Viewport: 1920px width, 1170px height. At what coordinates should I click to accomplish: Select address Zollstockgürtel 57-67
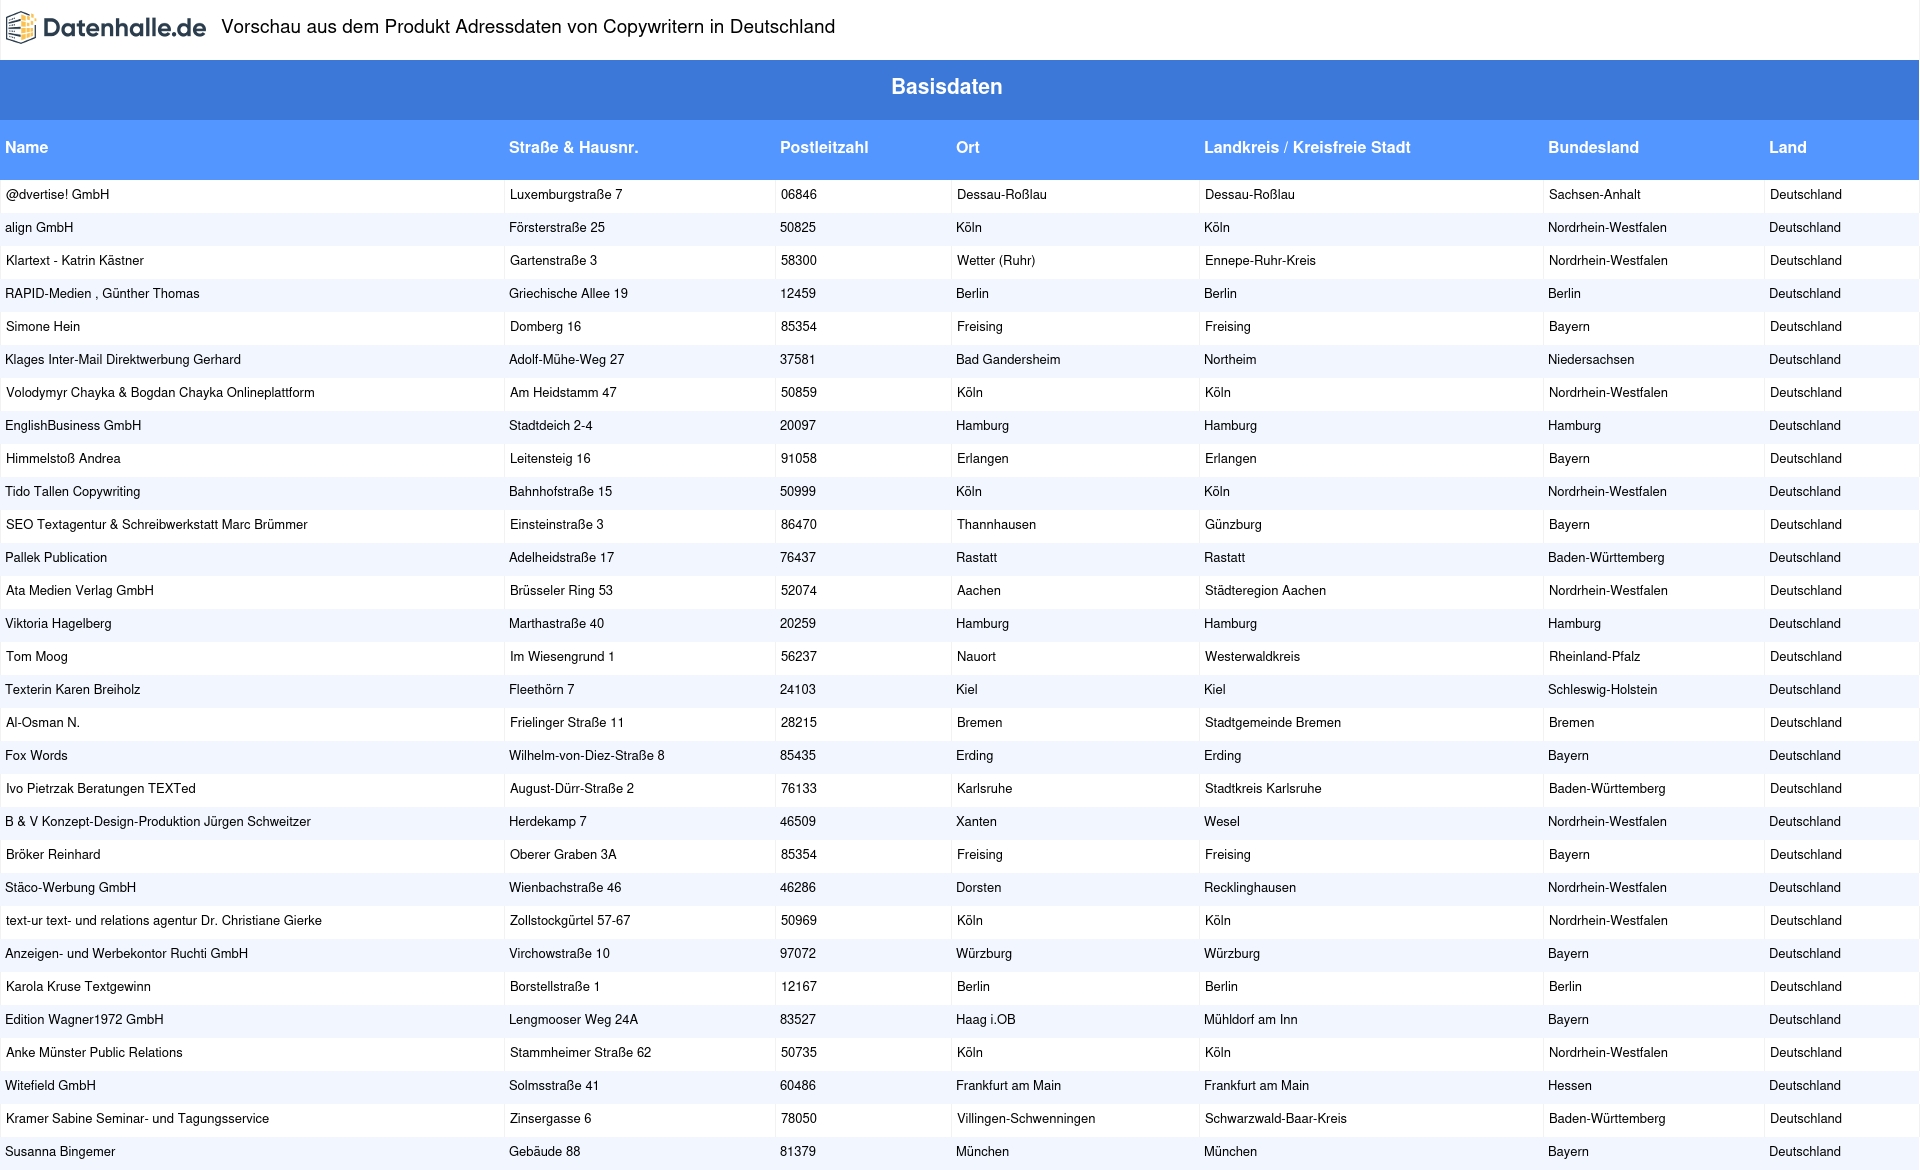570,921
